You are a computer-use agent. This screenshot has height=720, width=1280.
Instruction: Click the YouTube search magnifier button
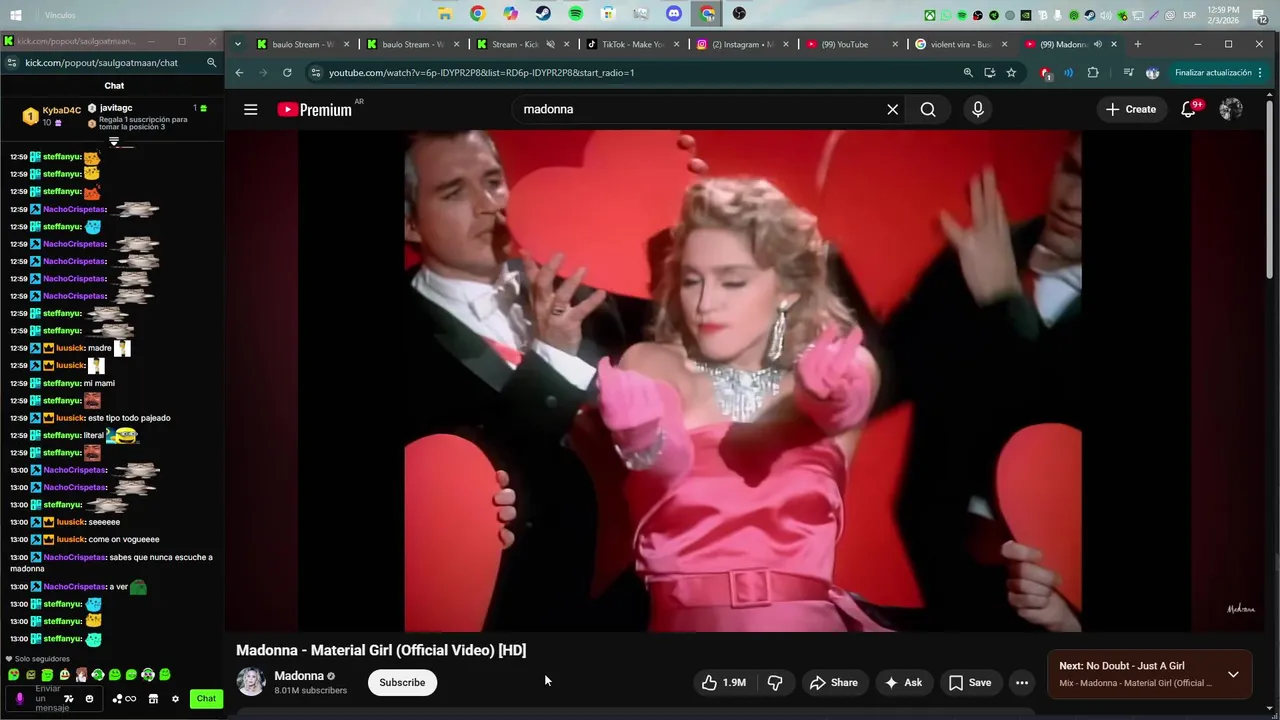928,109
